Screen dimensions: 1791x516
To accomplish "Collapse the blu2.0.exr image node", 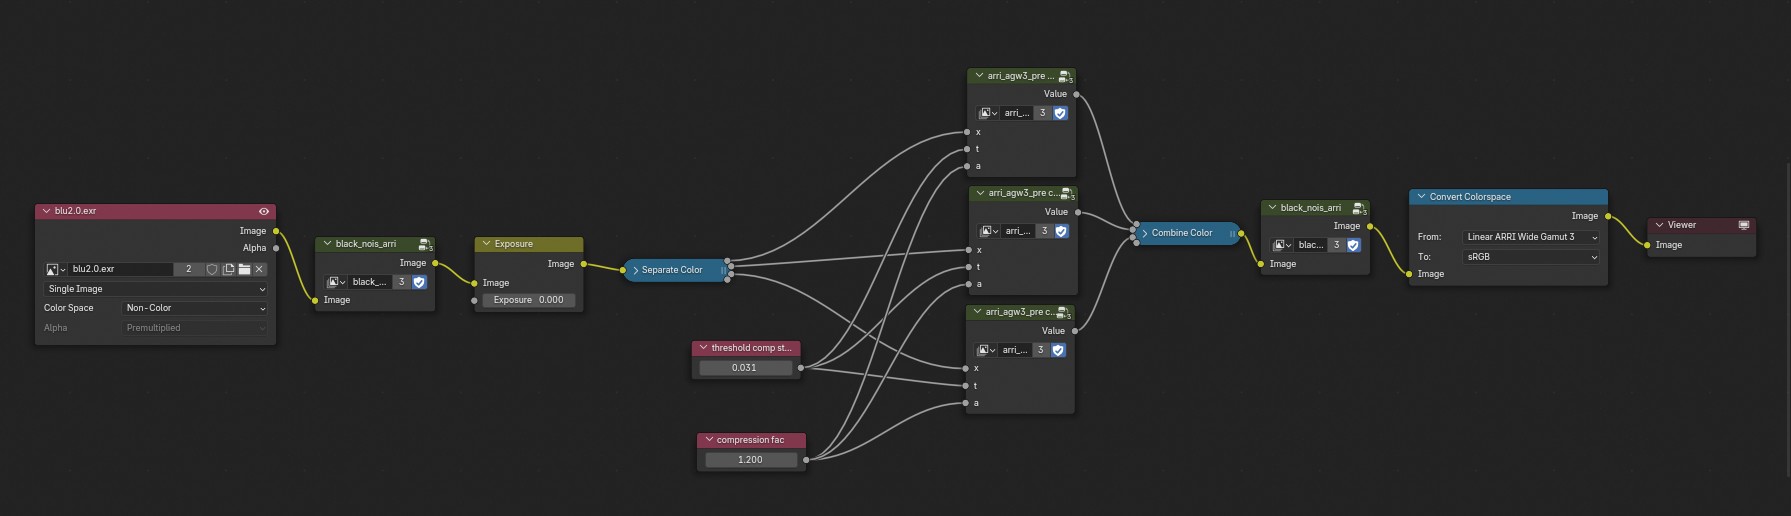I will point(46,211).
